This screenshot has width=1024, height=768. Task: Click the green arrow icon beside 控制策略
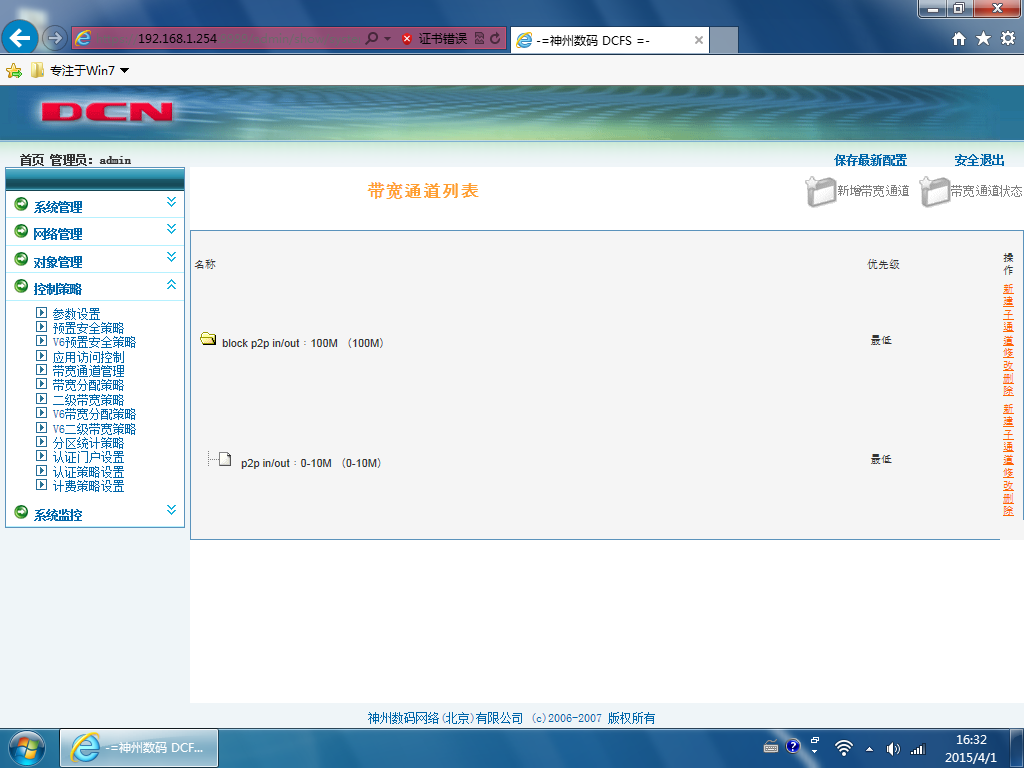point(21,286)
